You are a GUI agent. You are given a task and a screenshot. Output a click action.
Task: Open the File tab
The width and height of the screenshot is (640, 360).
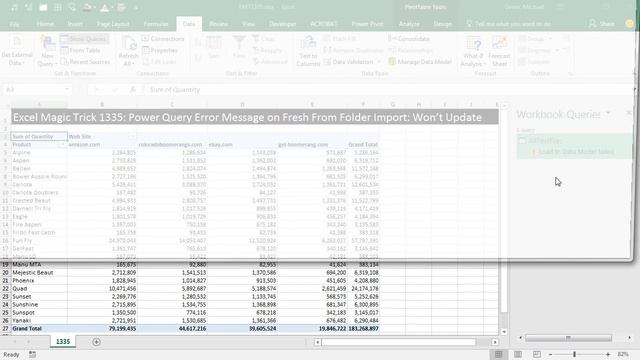click(14, 24)
